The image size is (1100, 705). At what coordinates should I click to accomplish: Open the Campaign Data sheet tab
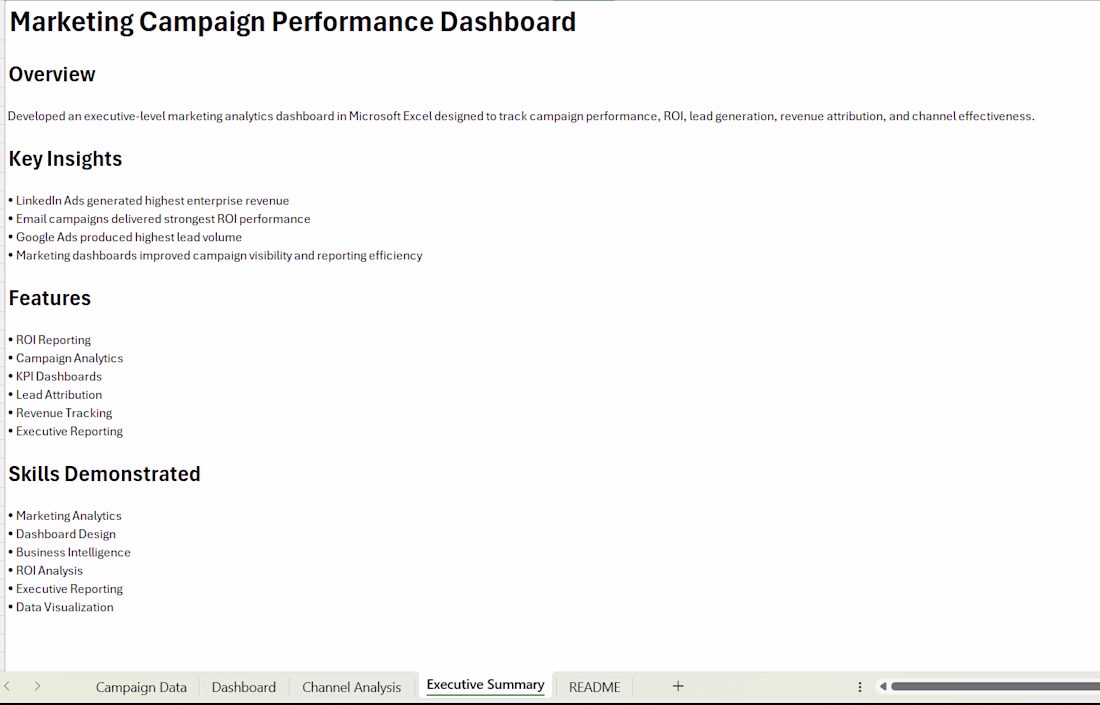click(141, 687)
